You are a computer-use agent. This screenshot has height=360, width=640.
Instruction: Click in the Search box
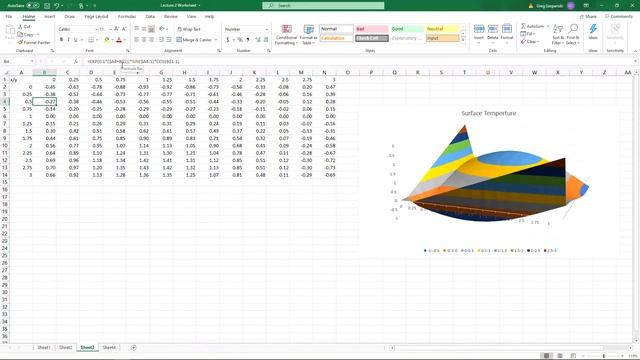(x=323, y=6)
